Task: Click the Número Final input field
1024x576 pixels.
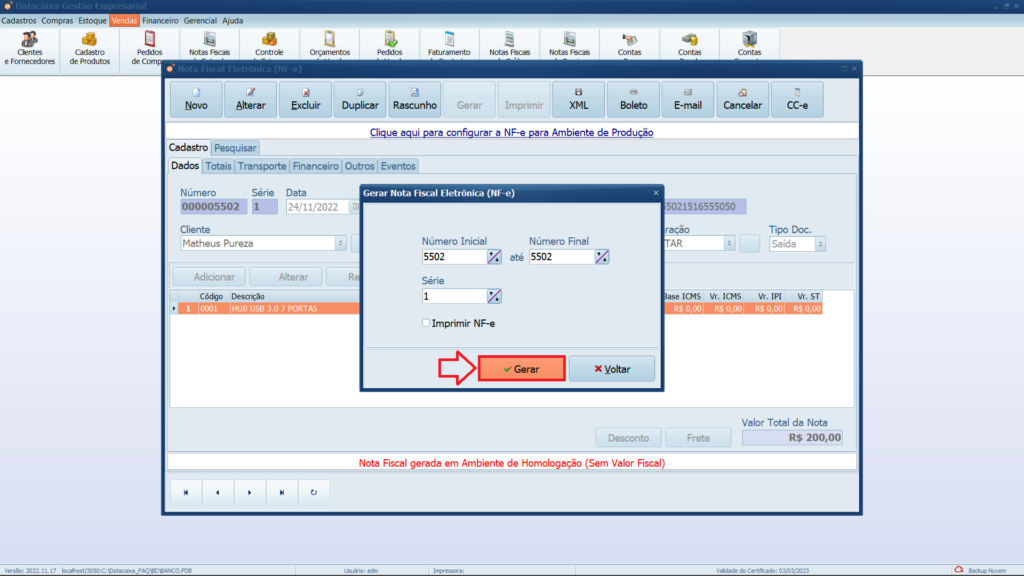Action: point(560,257)
